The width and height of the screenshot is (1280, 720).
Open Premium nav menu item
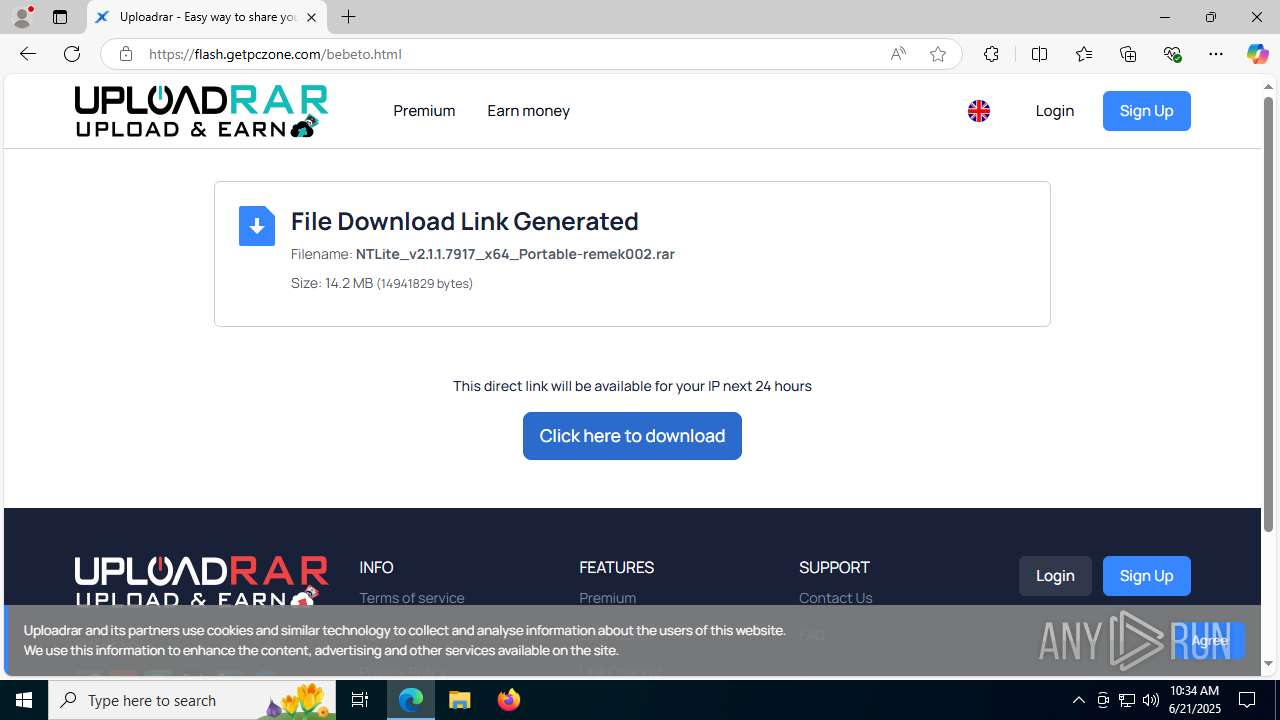(424, 111)
